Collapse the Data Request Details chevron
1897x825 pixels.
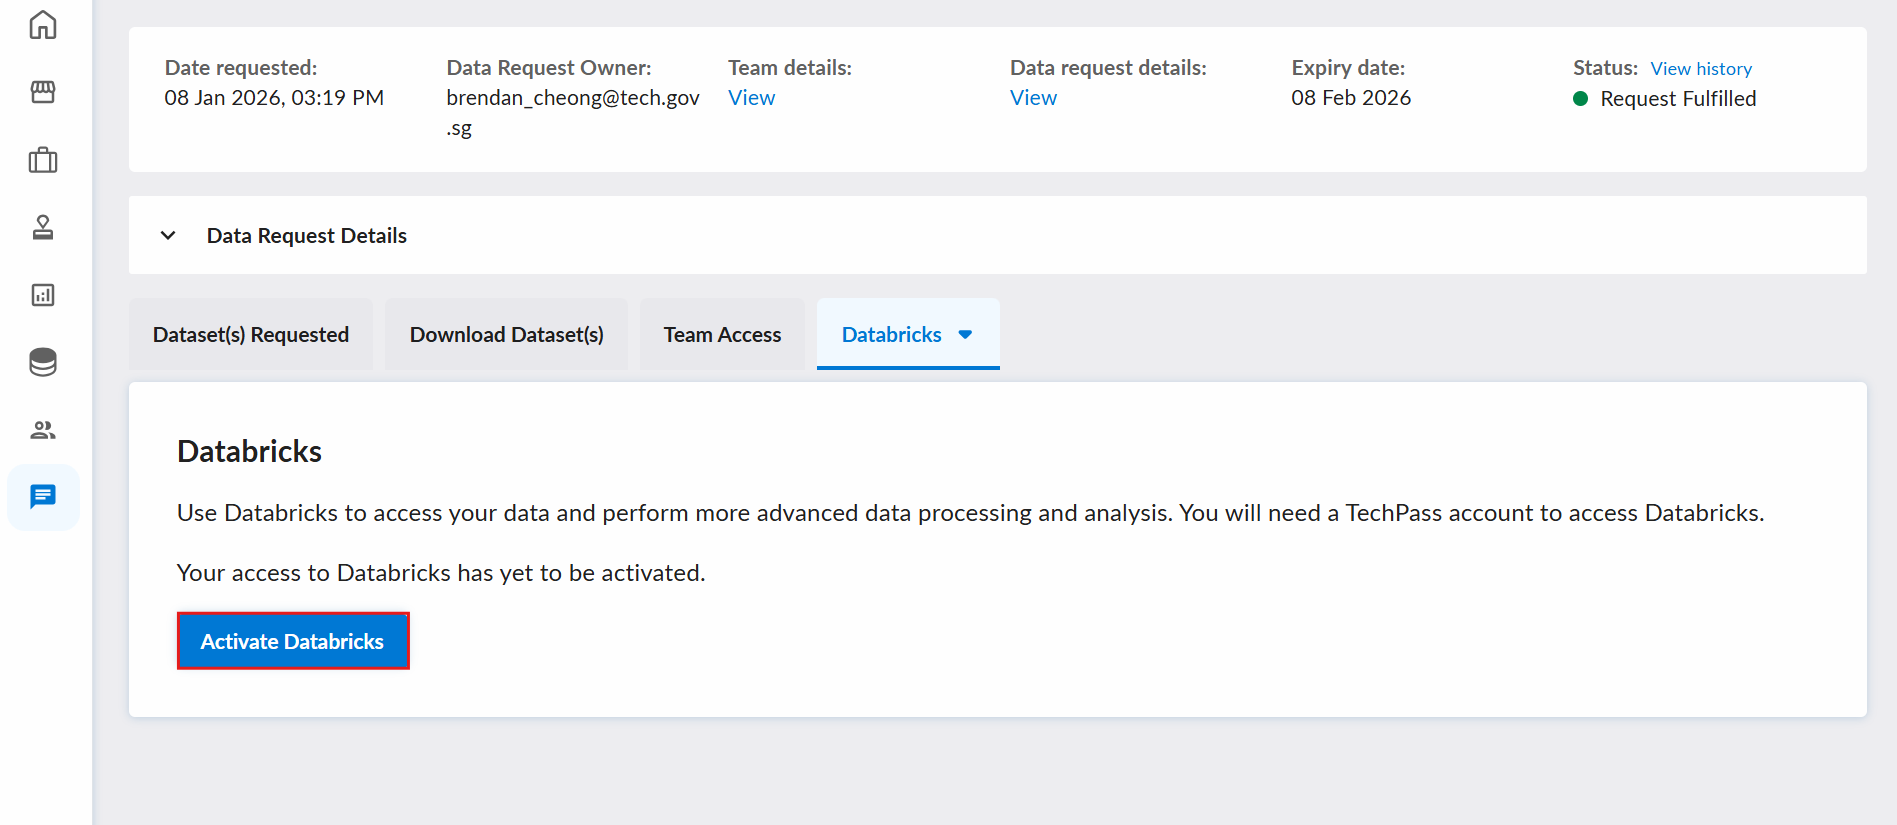tap(168, 236)
